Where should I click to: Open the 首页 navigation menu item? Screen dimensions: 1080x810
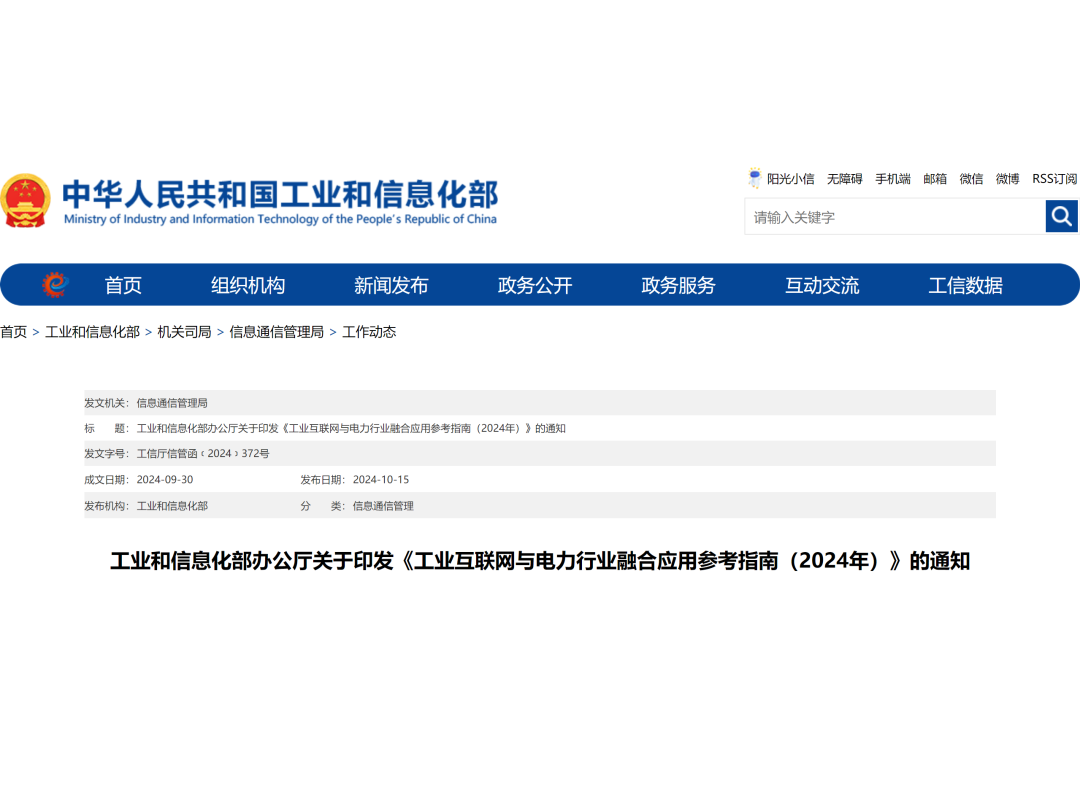tap(123, 285)
